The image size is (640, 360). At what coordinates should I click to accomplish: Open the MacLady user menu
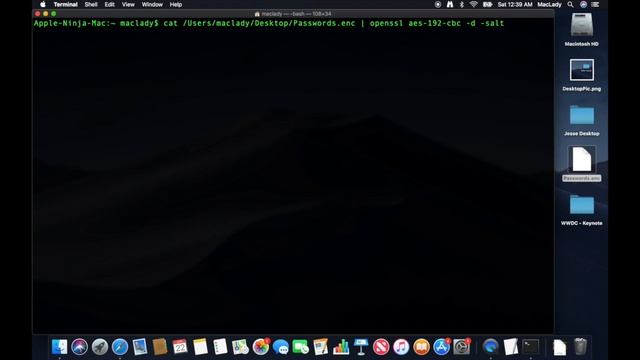coord(549,4)
